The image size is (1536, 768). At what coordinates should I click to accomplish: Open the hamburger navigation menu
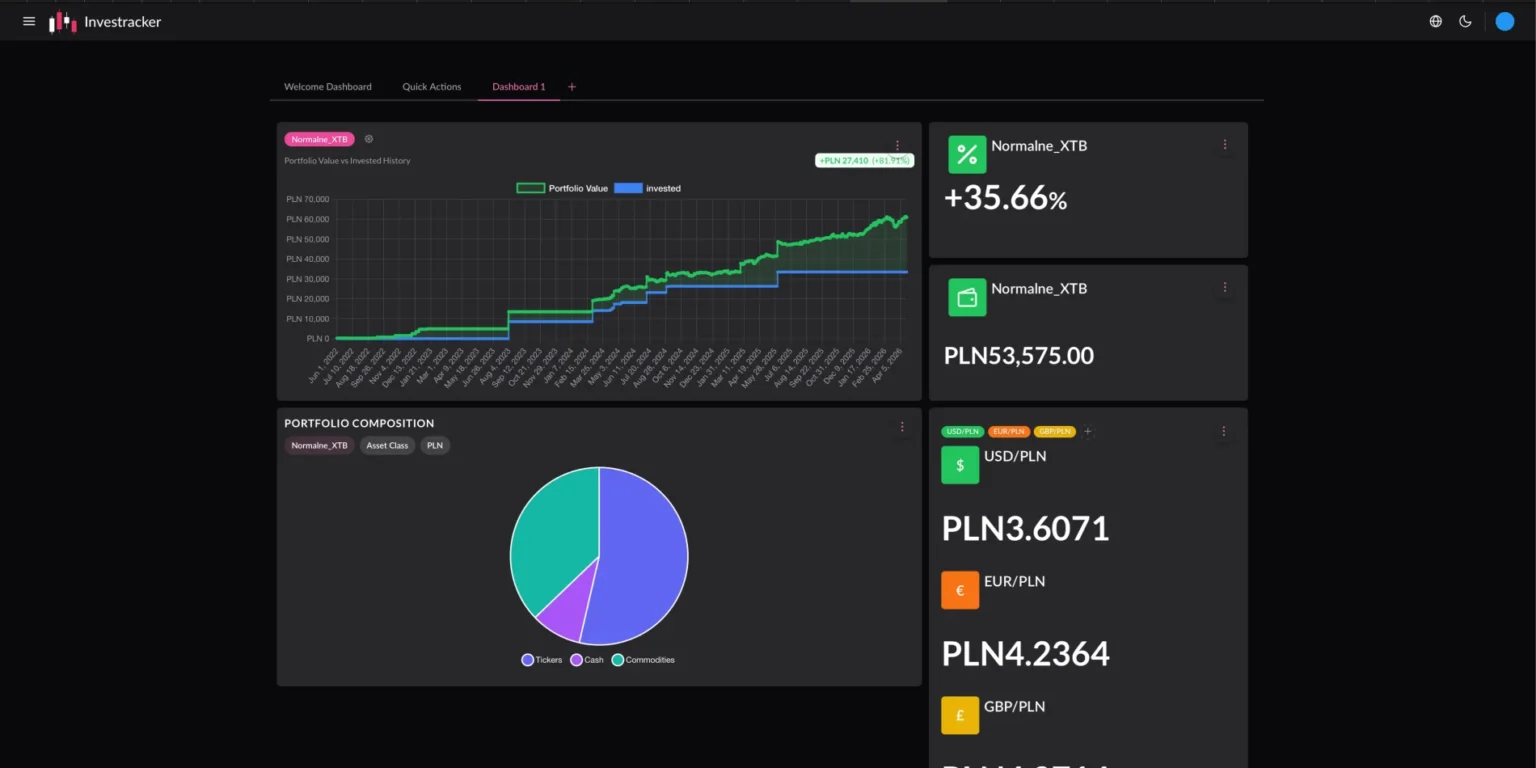pyautogui.click(x=29, y=21)
